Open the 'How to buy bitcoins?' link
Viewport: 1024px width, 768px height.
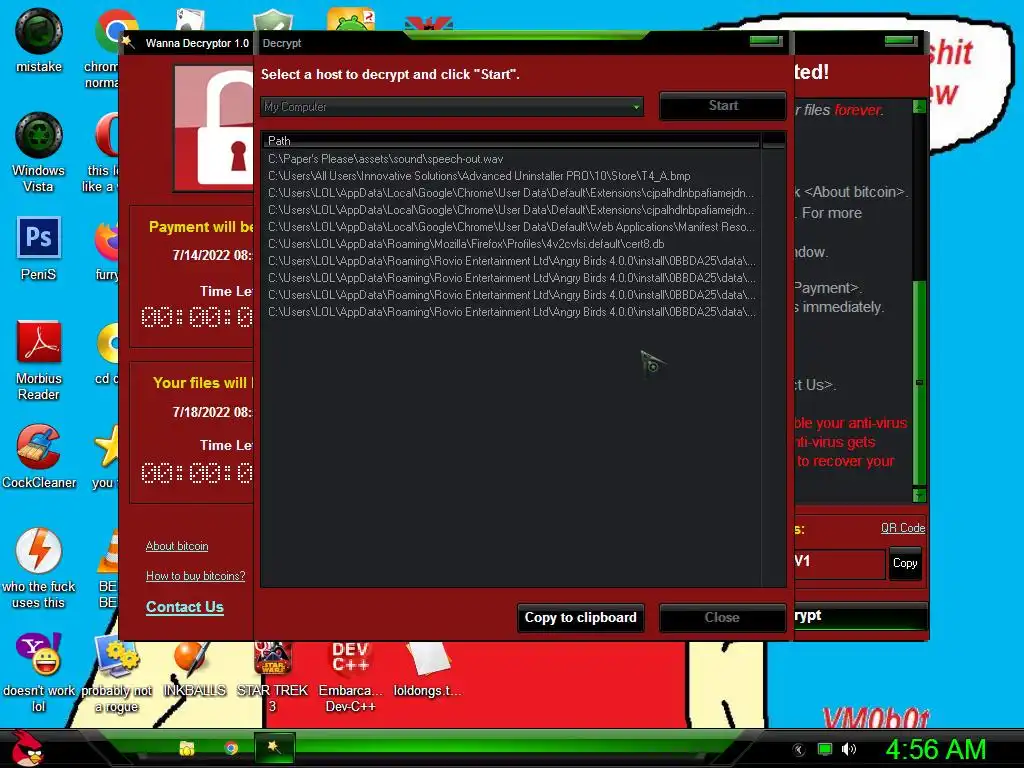[195, 576]
